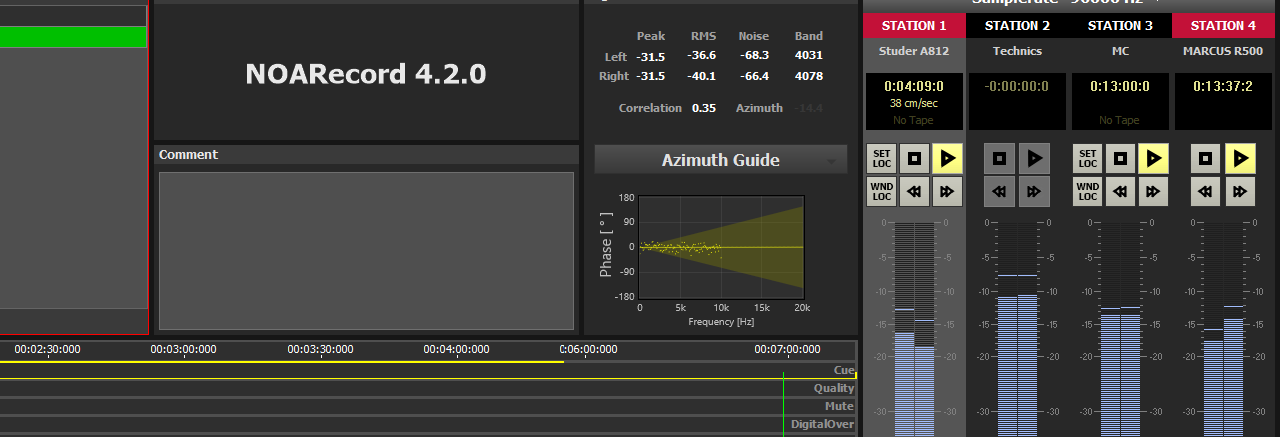Rewind the tape on Station 1
1280x437 pixels.
tap(914, 191)
